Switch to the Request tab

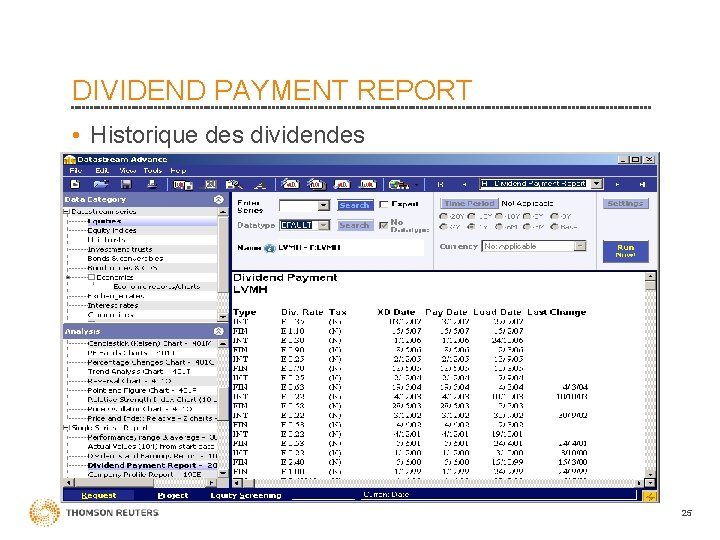click(99, 495)
